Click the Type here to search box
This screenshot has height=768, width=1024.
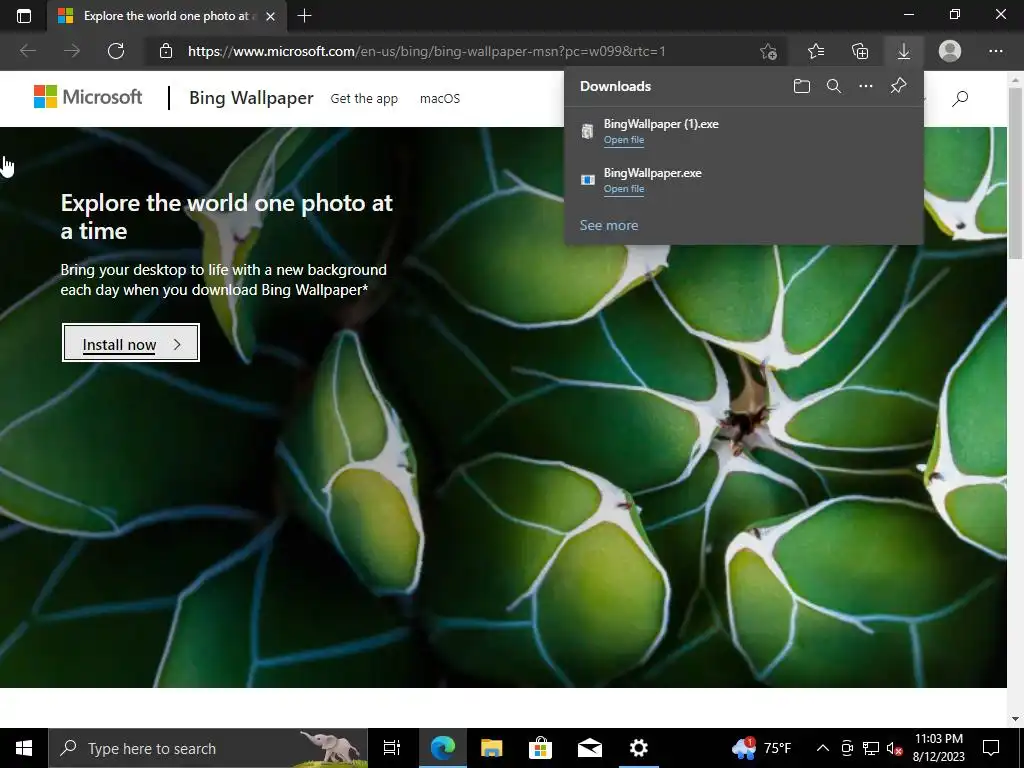click(208, 748)
